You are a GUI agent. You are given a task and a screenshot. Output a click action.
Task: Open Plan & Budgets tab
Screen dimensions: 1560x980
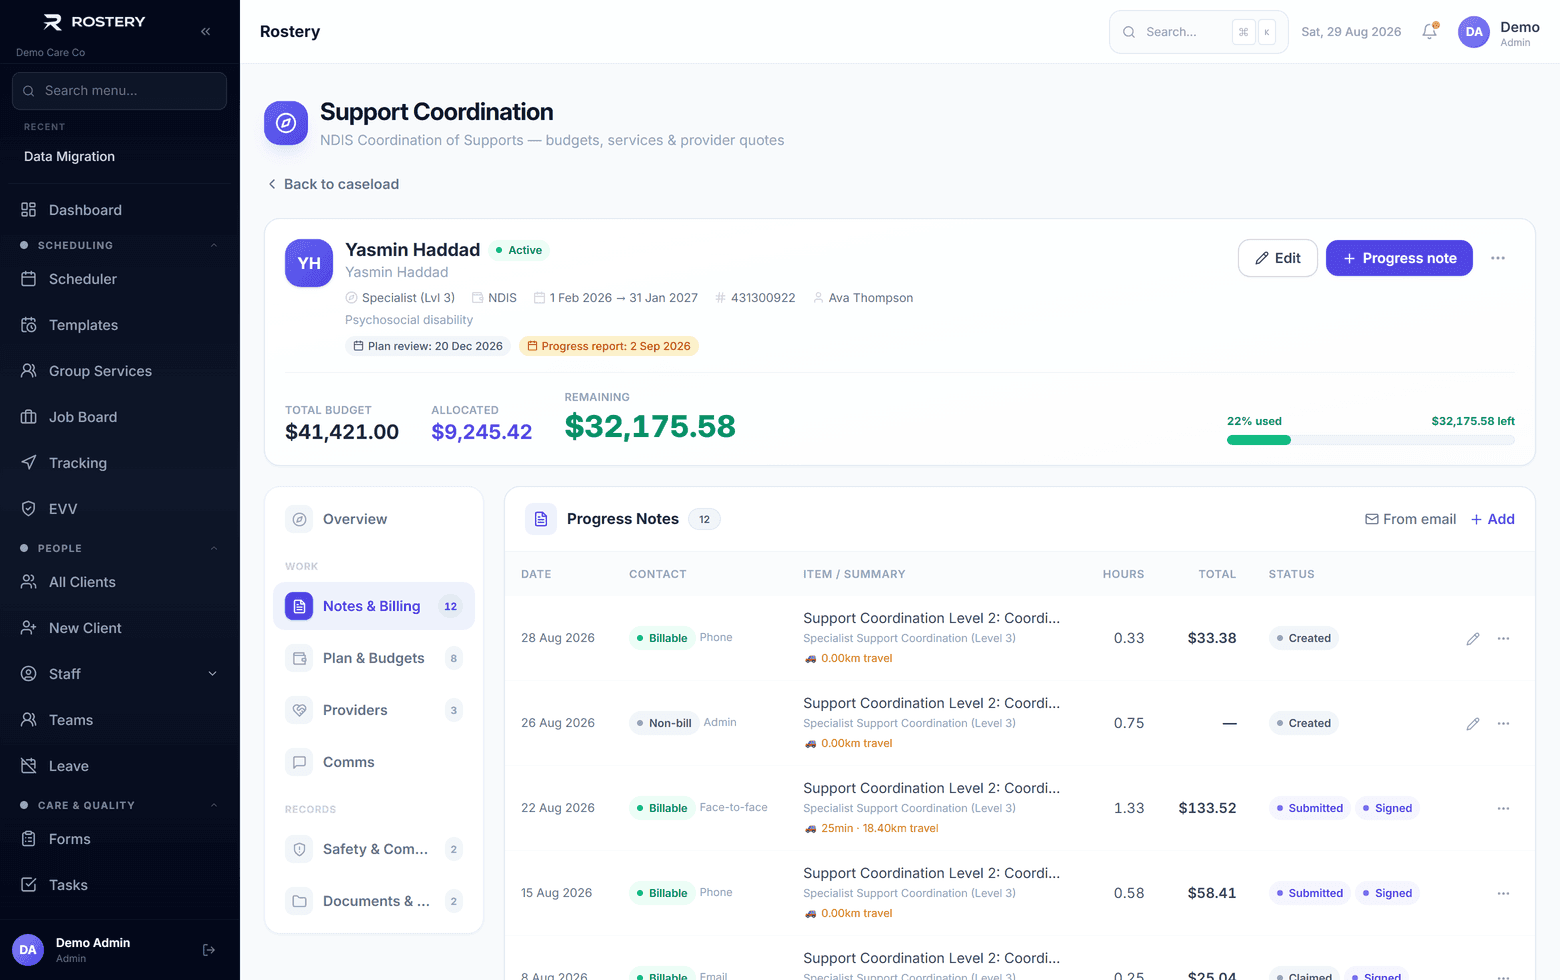point(373,658)
